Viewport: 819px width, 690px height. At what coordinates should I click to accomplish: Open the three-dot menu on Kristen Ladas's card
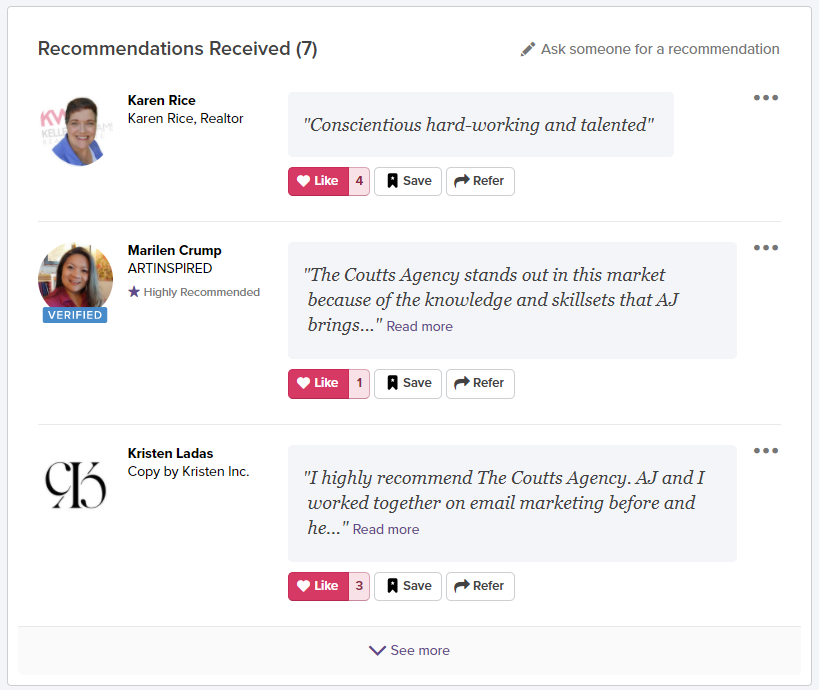765,450
